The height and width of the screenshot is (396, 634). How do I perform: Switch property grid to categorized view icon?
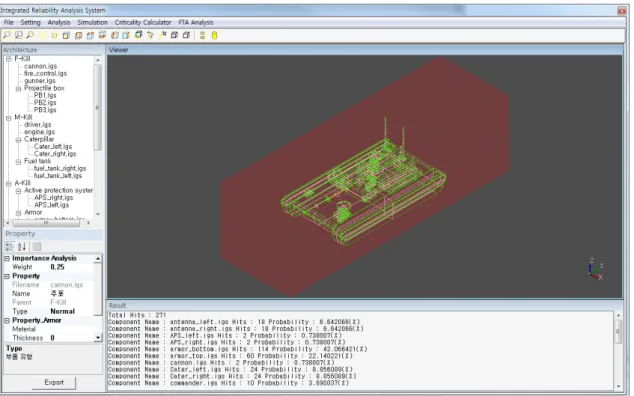[10, 246]
